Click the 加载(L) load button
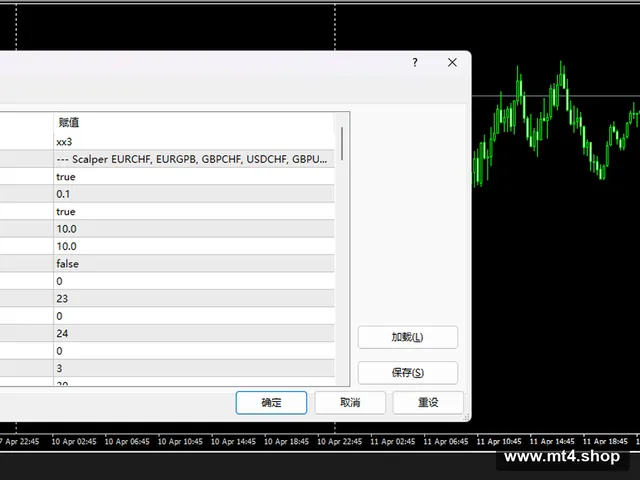 click(x=408, y=337)
